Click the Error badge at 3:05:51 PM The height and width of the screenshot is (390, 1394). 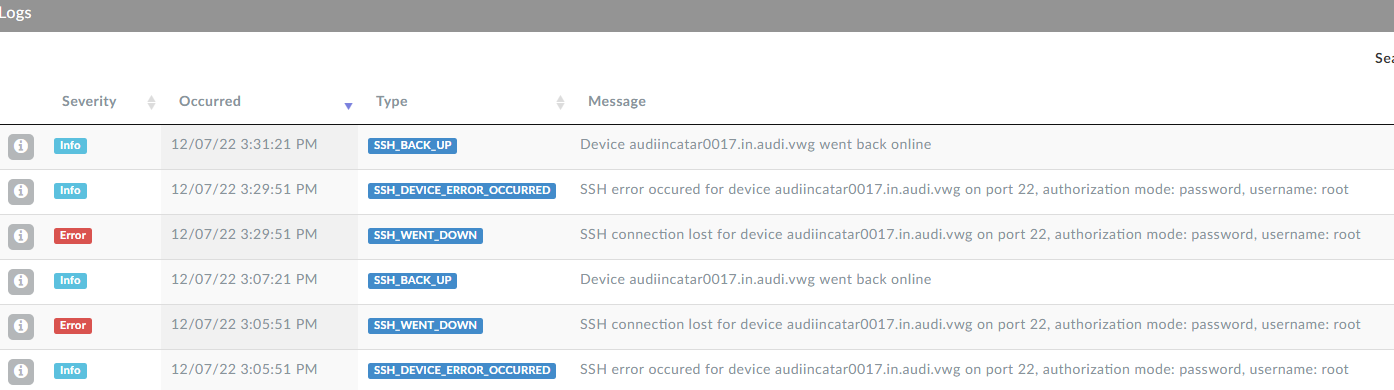(x=73, y=326)
